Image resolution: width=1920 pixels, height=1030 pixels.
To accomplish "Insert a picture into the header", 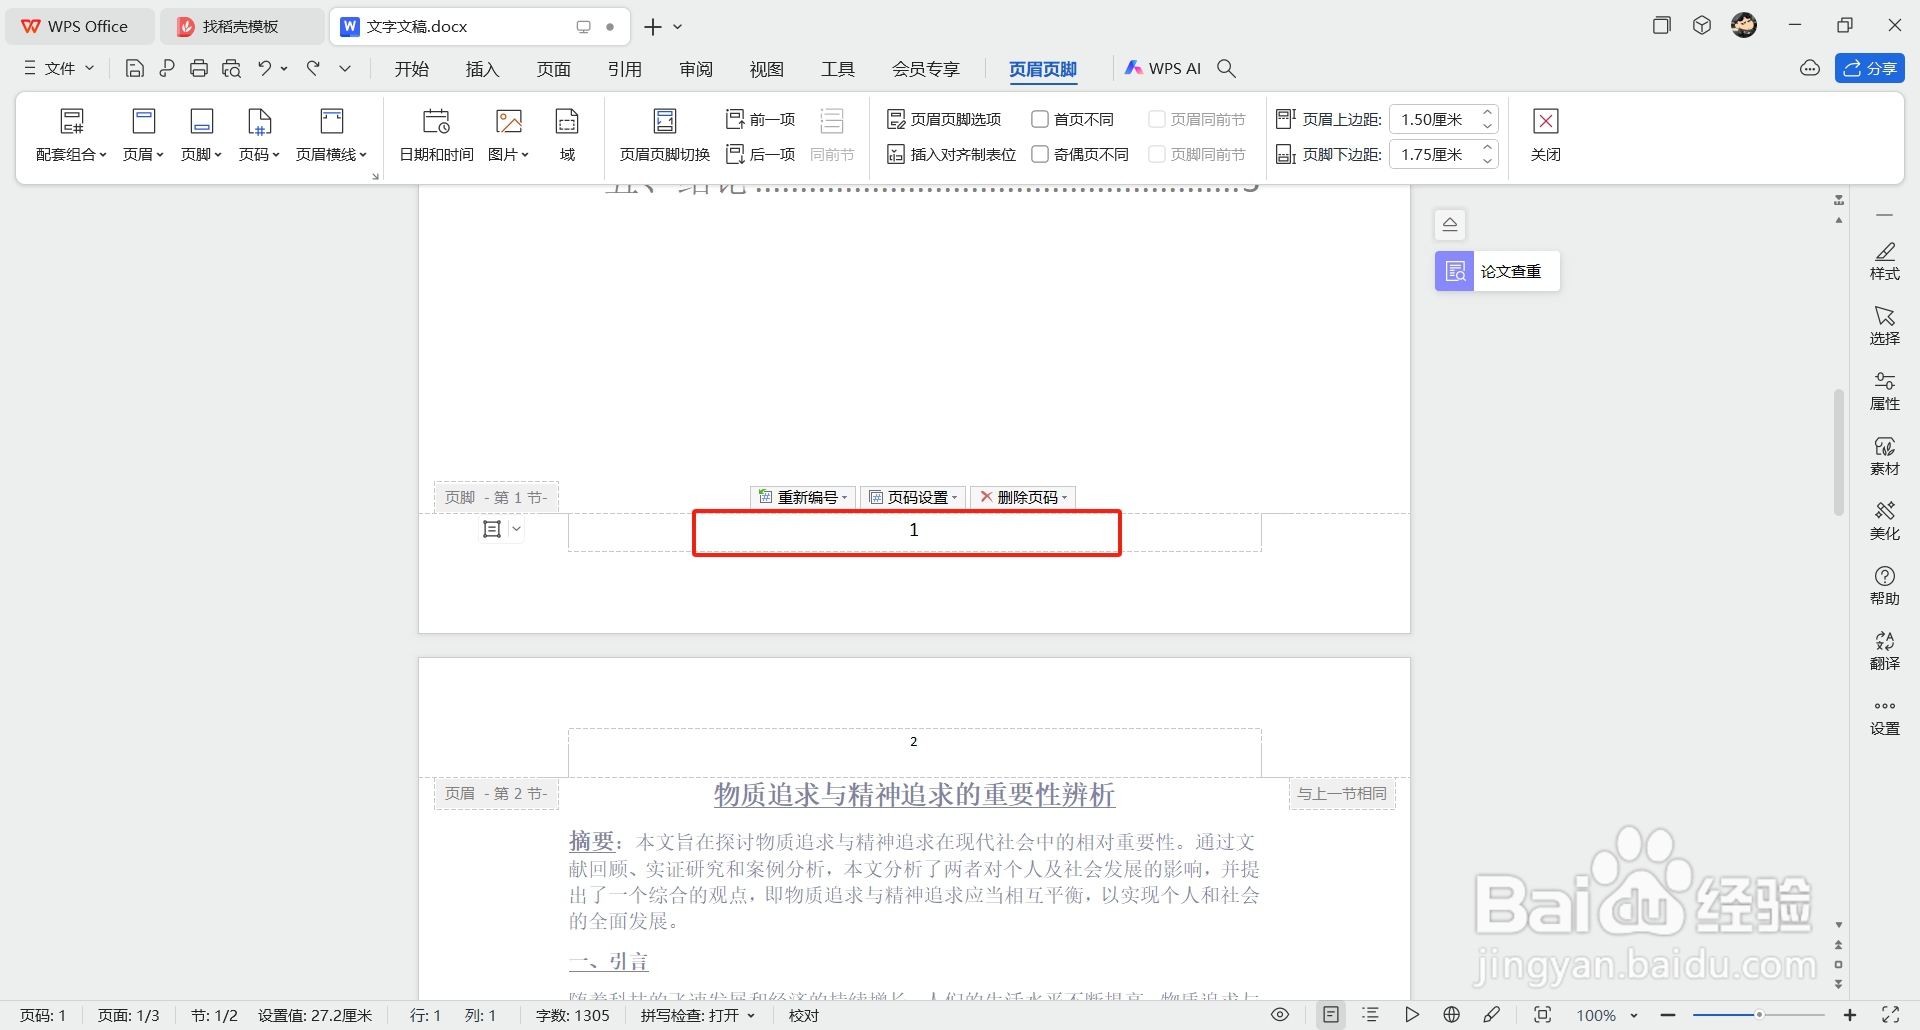I will [x=508, y=135].
